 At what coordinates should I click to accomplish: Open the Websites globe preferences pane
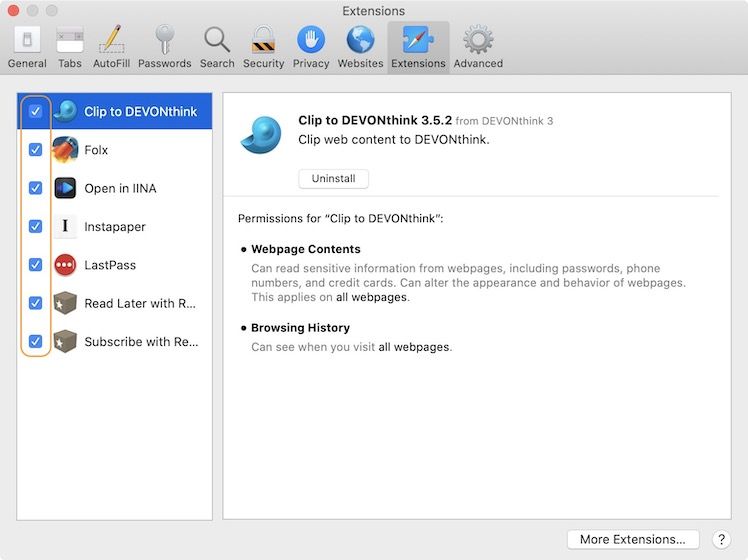(360, 47)
